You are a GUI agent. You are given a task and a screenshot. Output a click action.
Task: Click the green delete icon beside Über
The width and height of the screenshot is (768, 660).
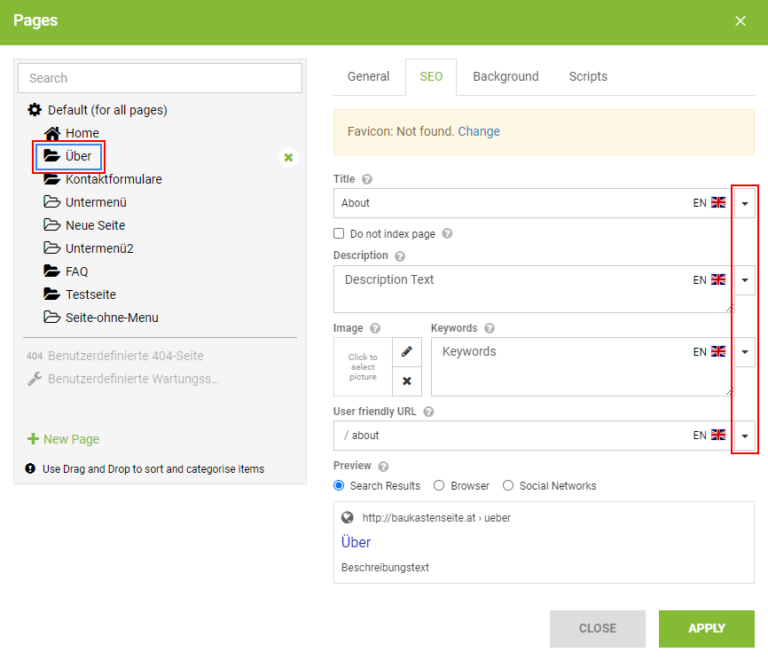click(288, 157)
